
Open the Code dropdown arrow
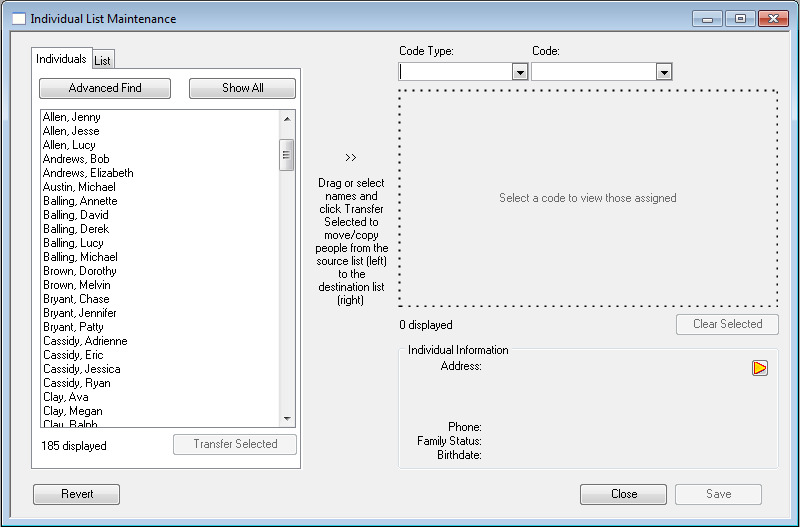(664, 72)
